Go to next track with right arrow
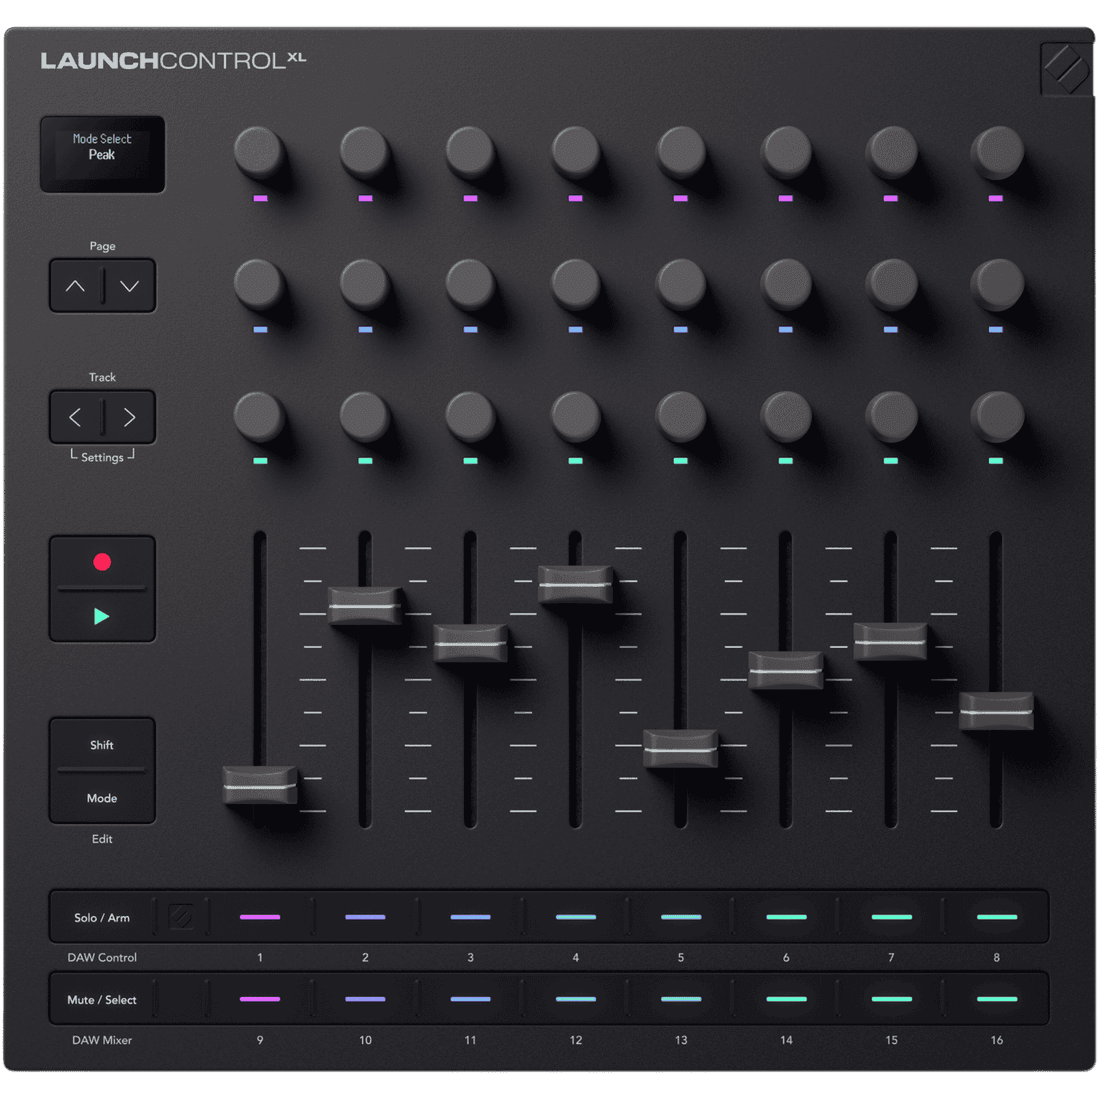 (x=130, y=418)
